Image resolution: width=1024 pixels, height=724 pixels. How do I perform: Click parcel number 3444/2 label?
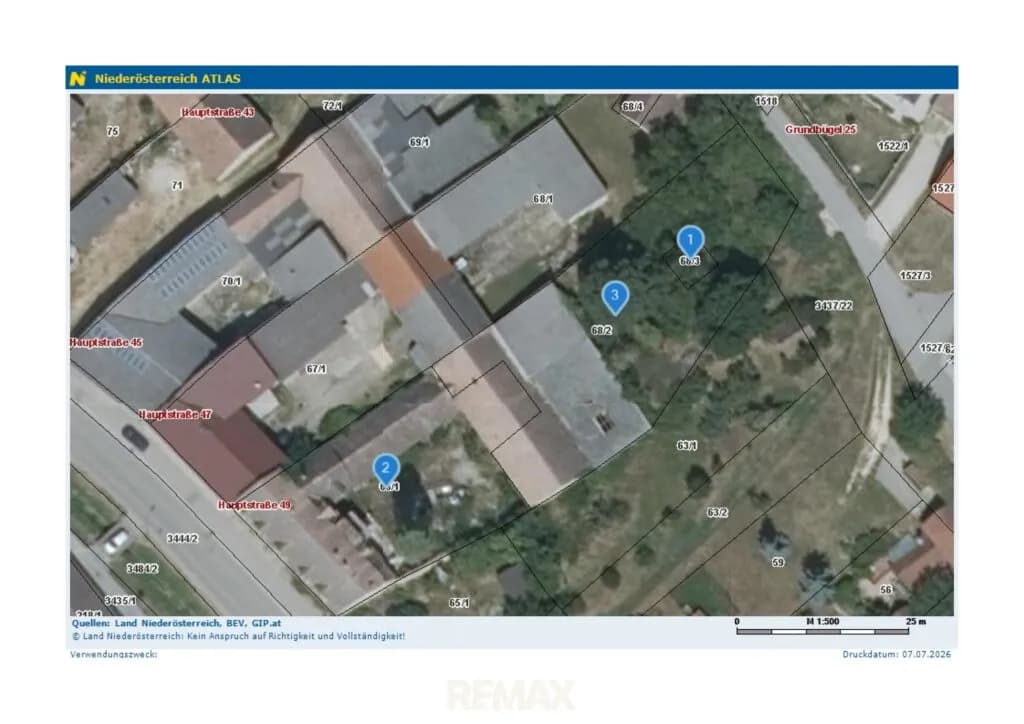pyautogui.click(x=183, y=539)
